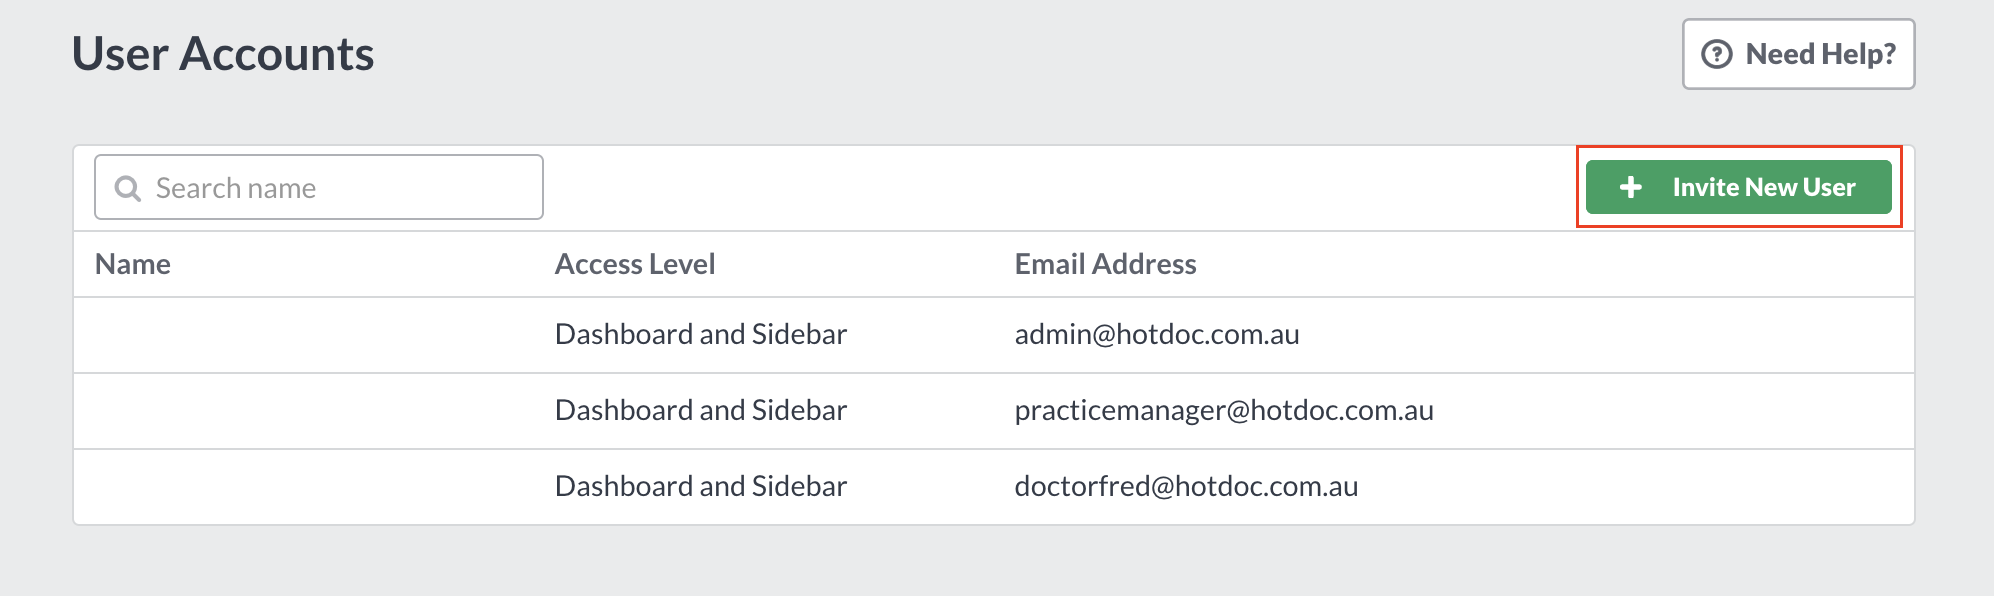Select the Email Address column header

click(x=1105, y=264)
